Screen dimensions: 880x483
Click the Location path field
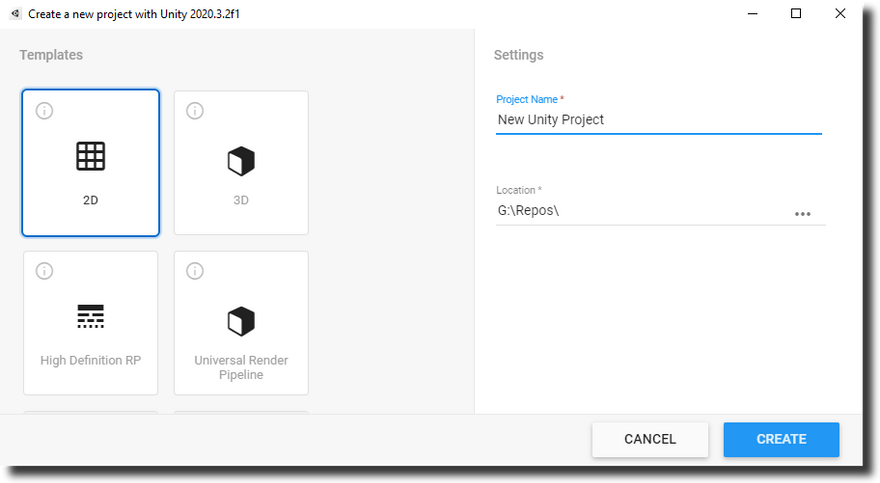coord(640,212)
